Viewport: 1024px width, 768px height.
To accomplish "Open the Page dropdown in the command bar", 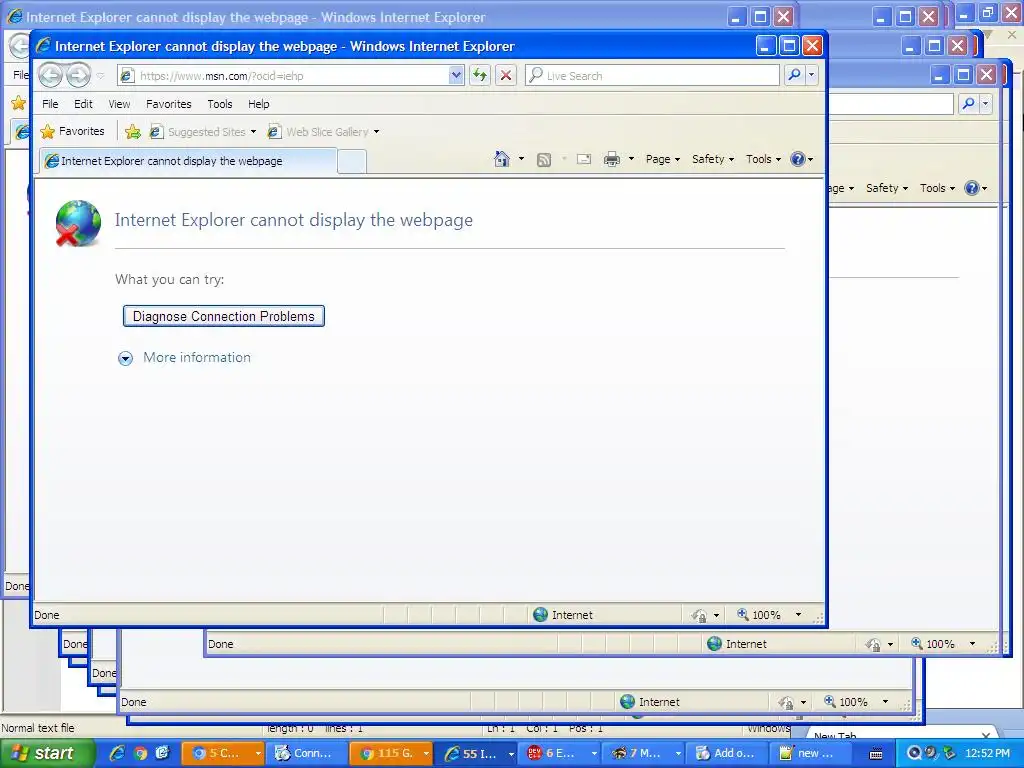I will (x=663, y=159).
